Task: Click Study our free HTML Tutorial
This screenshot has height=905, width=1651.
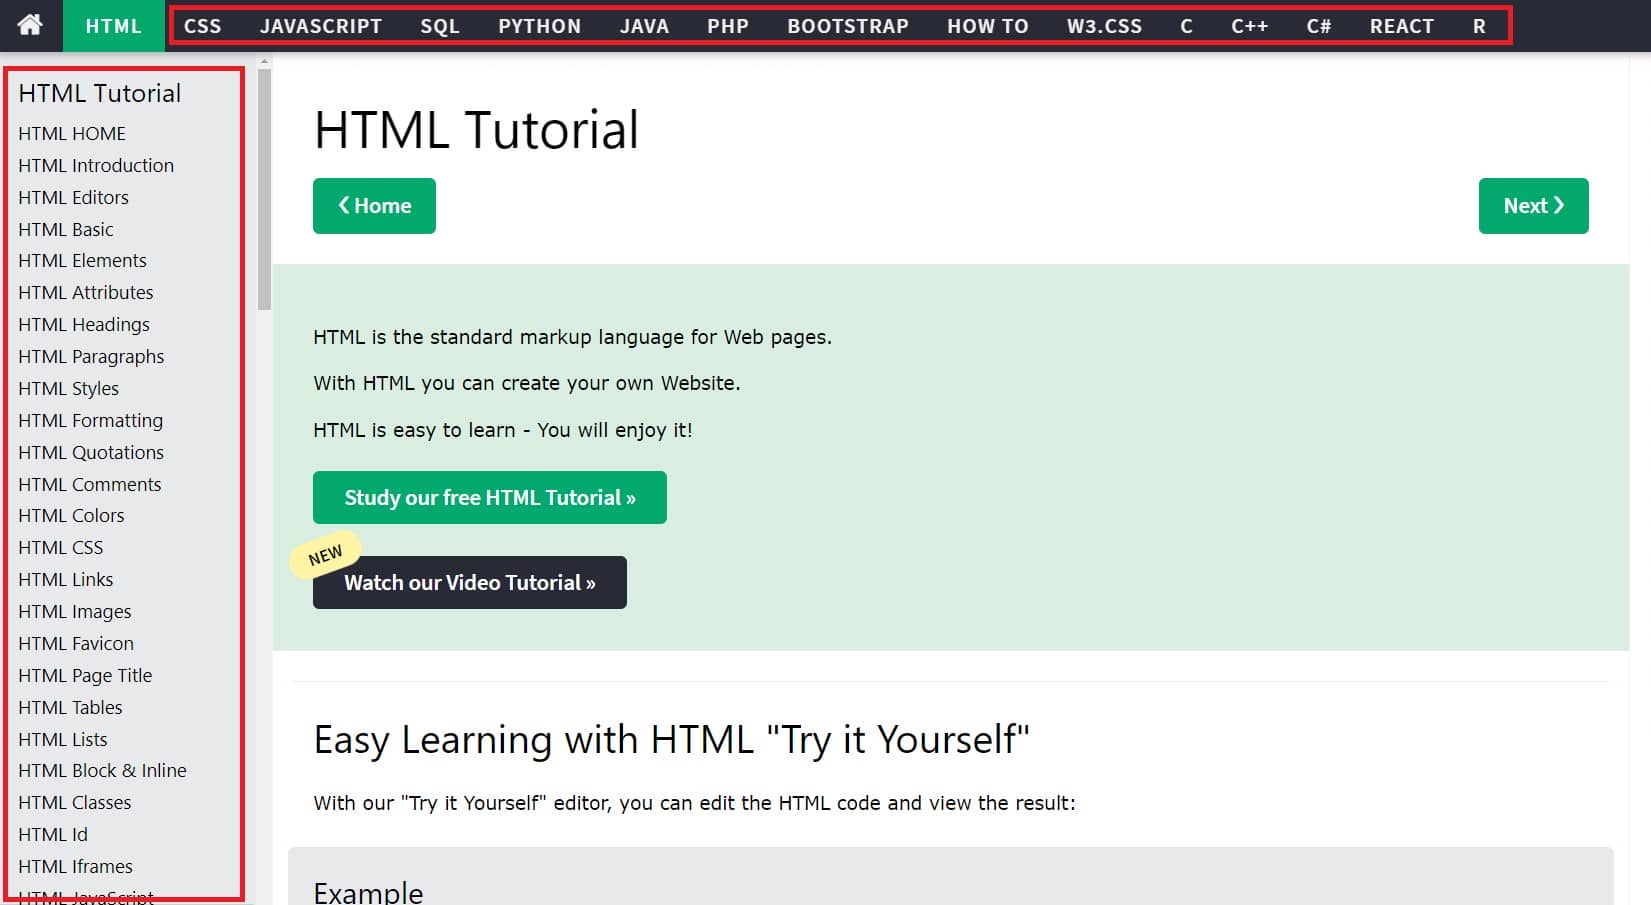Action: [489, 497]
